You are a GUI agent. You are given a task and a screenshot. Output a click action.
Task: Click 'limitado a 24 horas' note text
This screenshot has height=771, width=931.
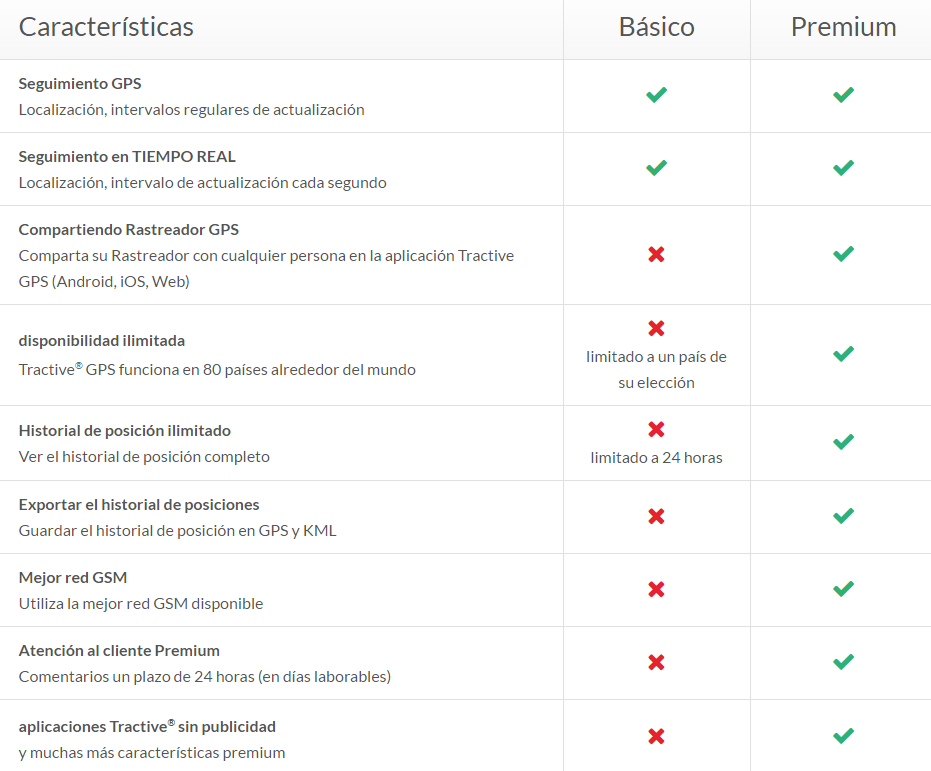pos(656,458)
